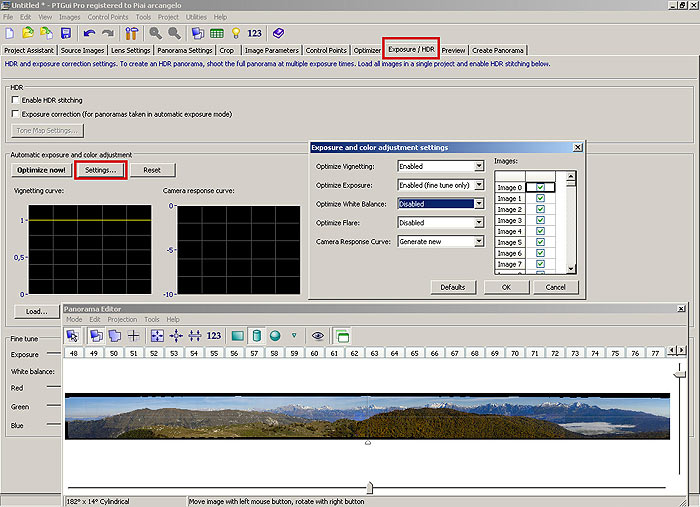The image size is (700, 507).
Task: Click the horizontal slider handle below the panorama
Action: click(x=370, y=487)
